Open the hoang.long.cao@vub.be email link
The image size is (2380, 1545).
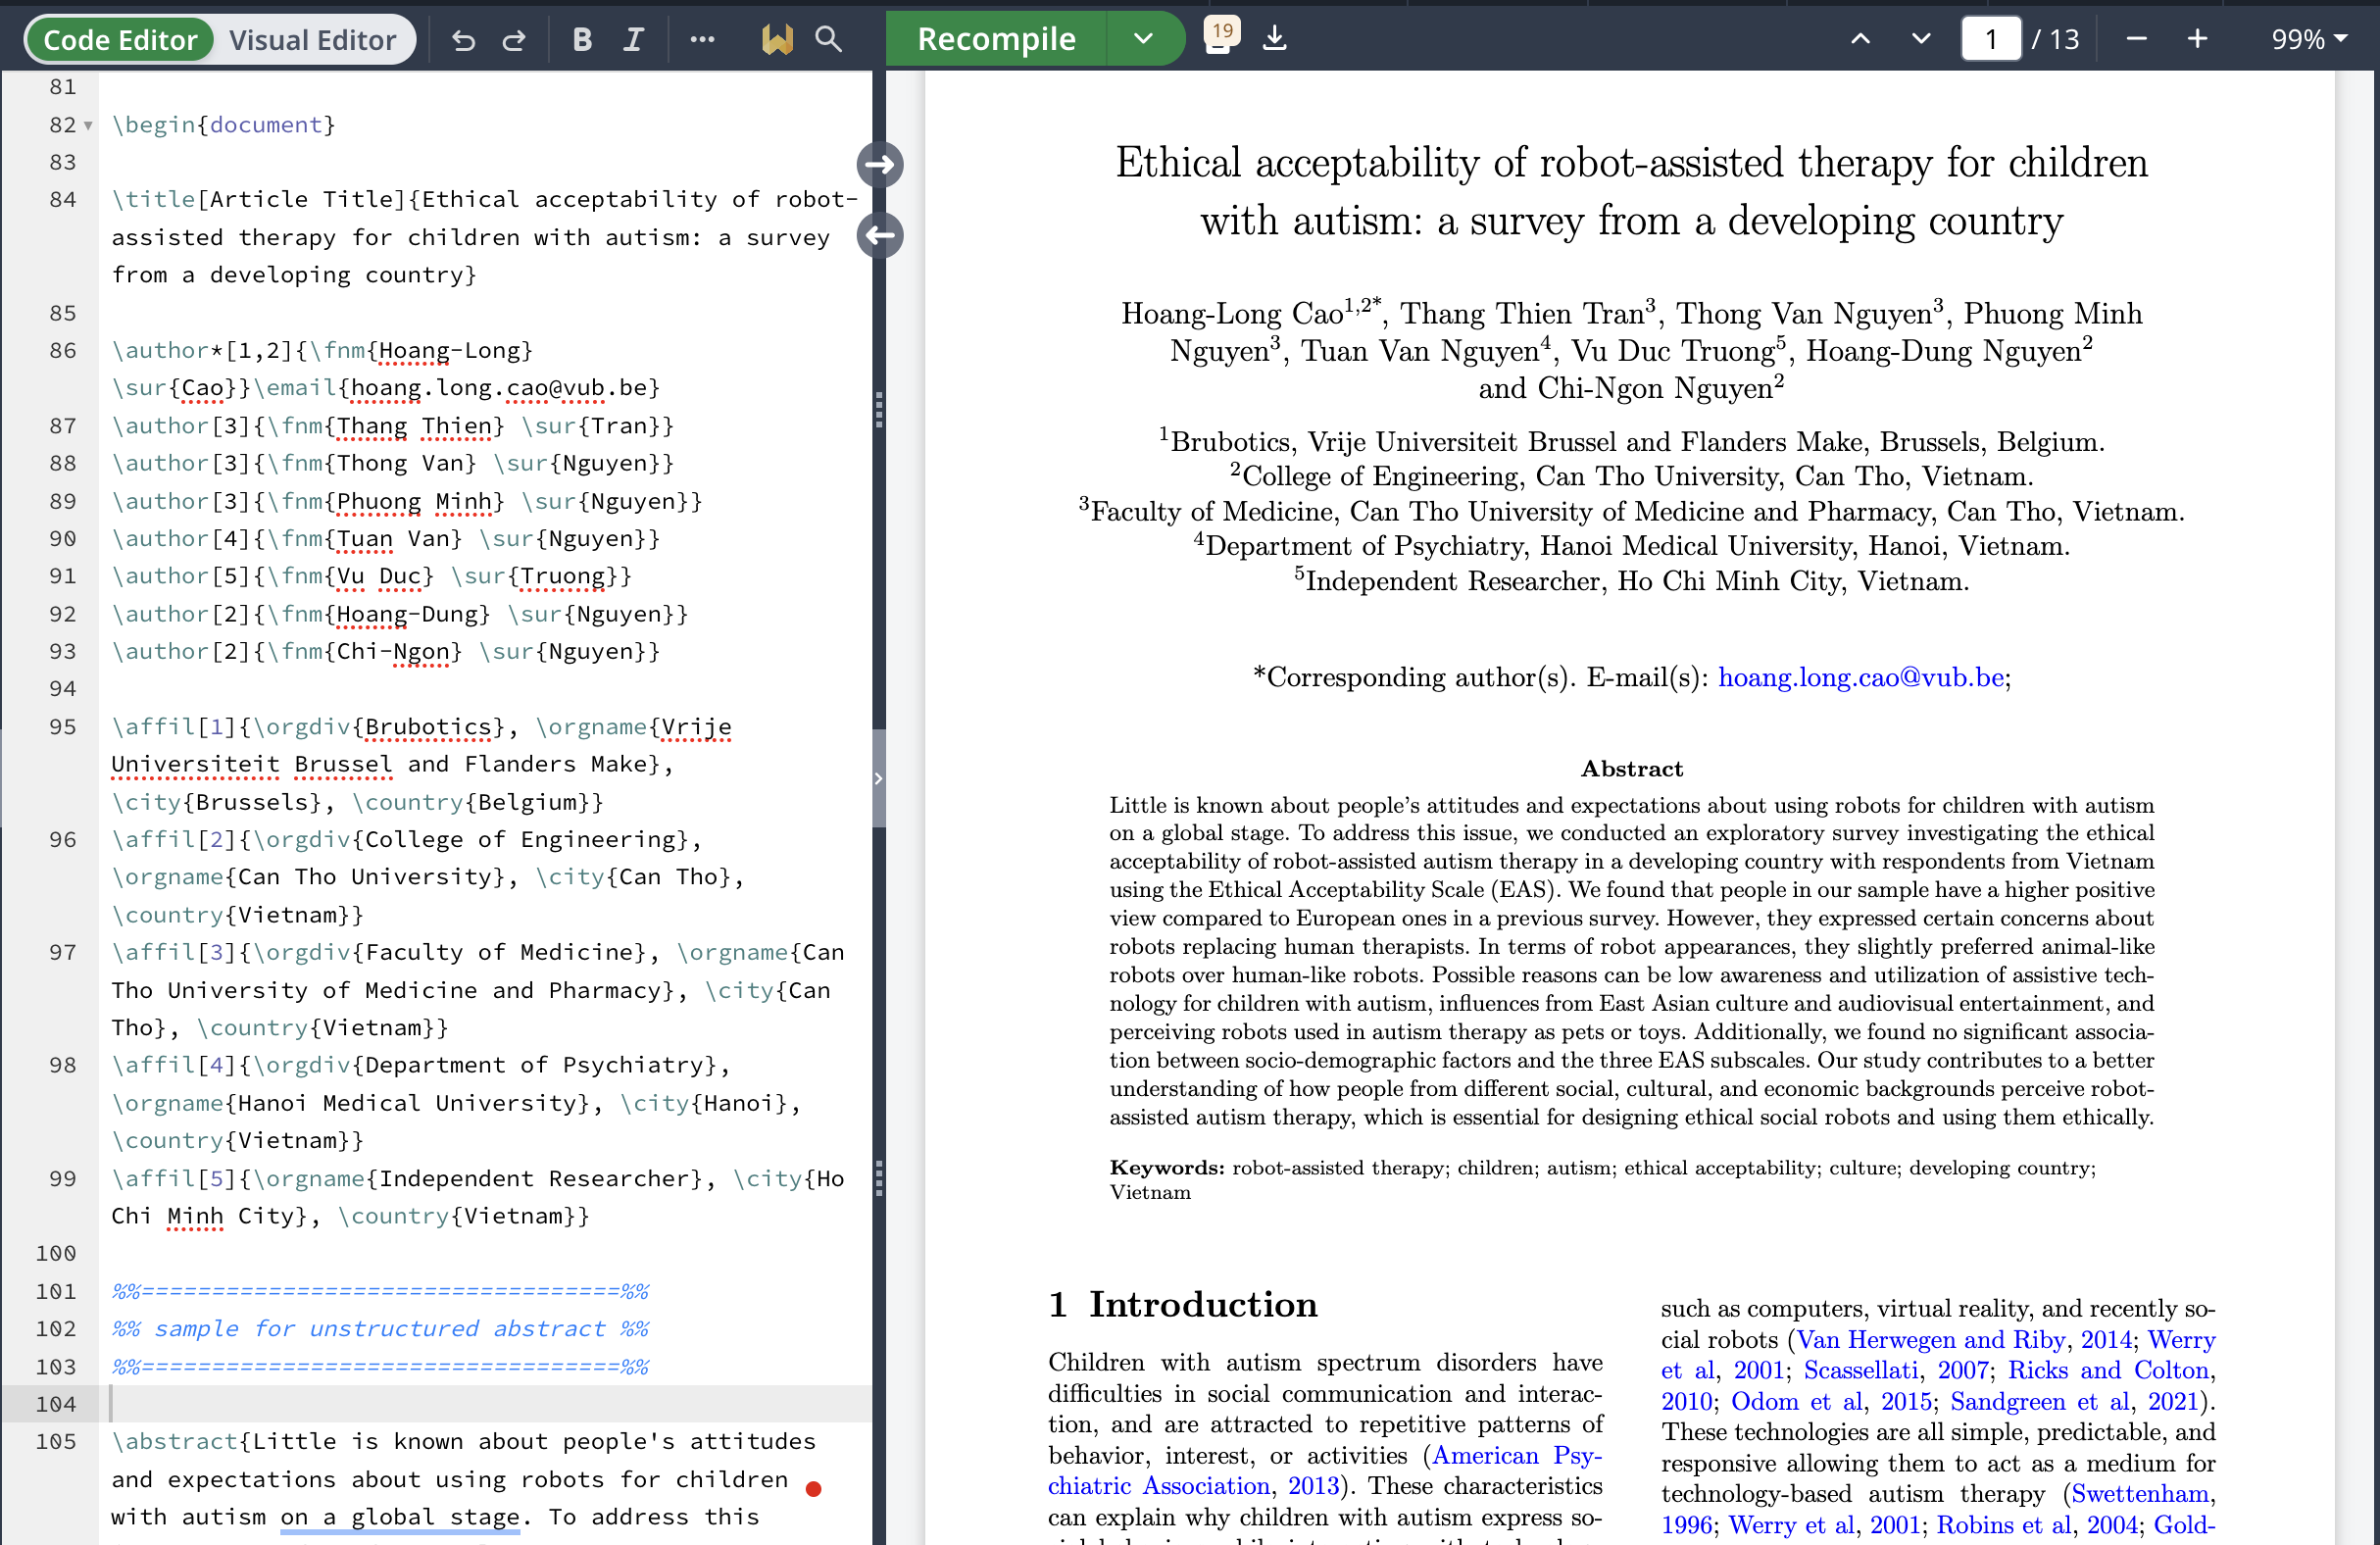click(x=1861, y=677)
